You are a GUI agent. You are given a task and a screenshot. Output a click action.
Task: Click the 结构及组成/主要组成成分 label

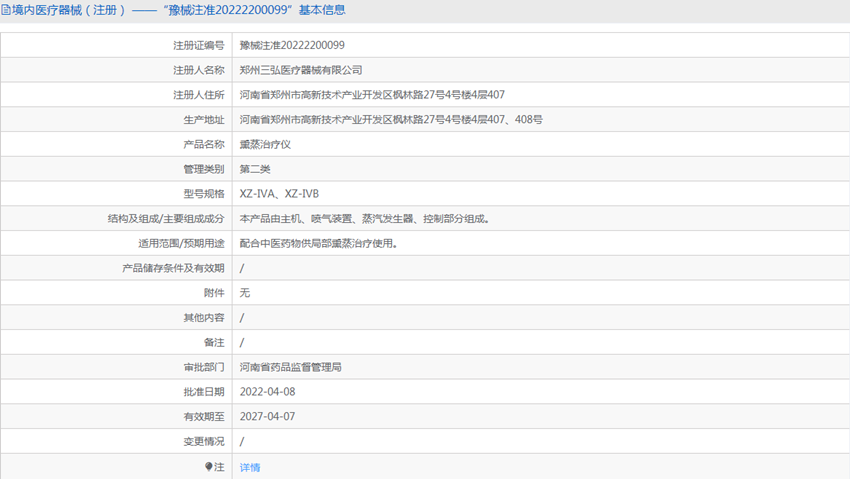[166, 218]
